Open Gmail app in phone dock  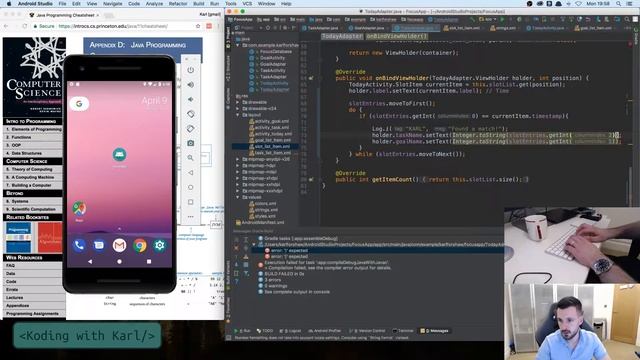coord(120,245)
